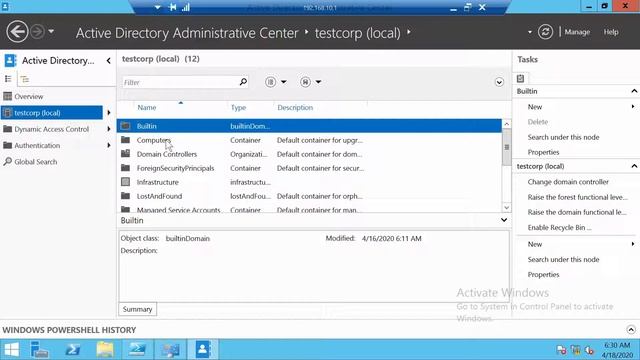Open Dynamic Access Control node

pyautogui.click(x=51, y=129)
